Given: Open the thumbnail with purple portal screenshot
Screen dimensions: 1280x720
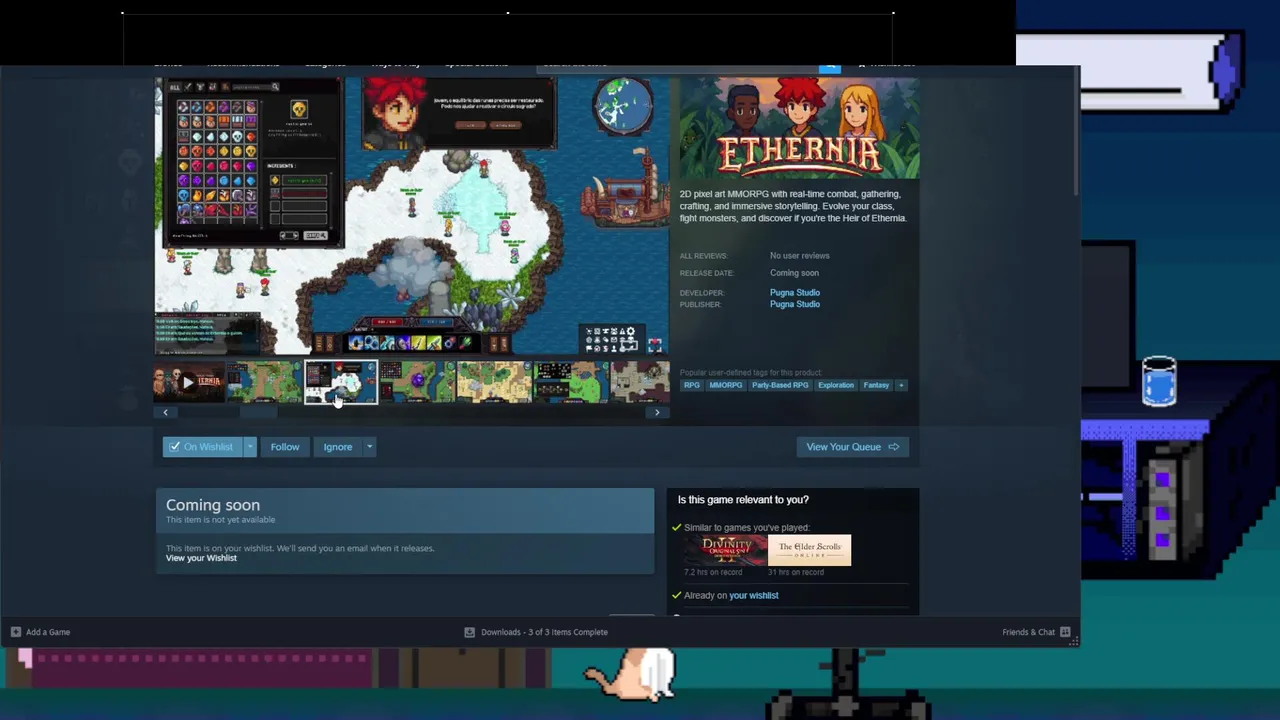Looking at the screenshot, I should tap(417, 382).
